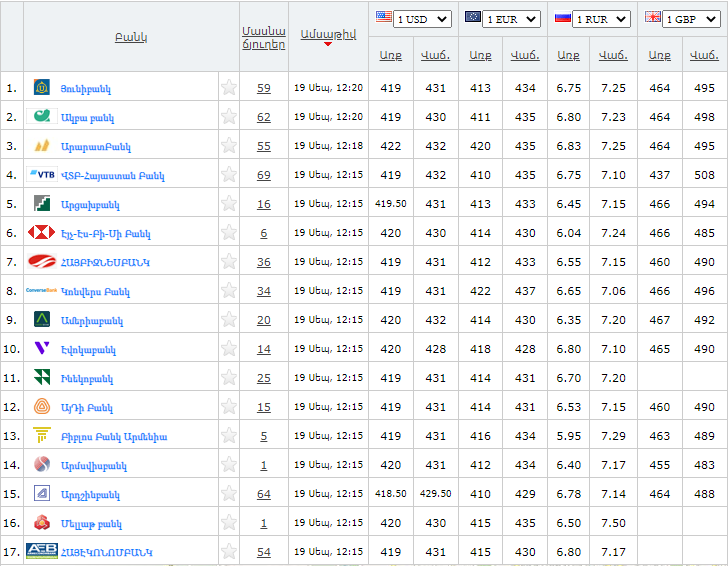Sort by USD Առք buy column

click(x=391, y=56)
